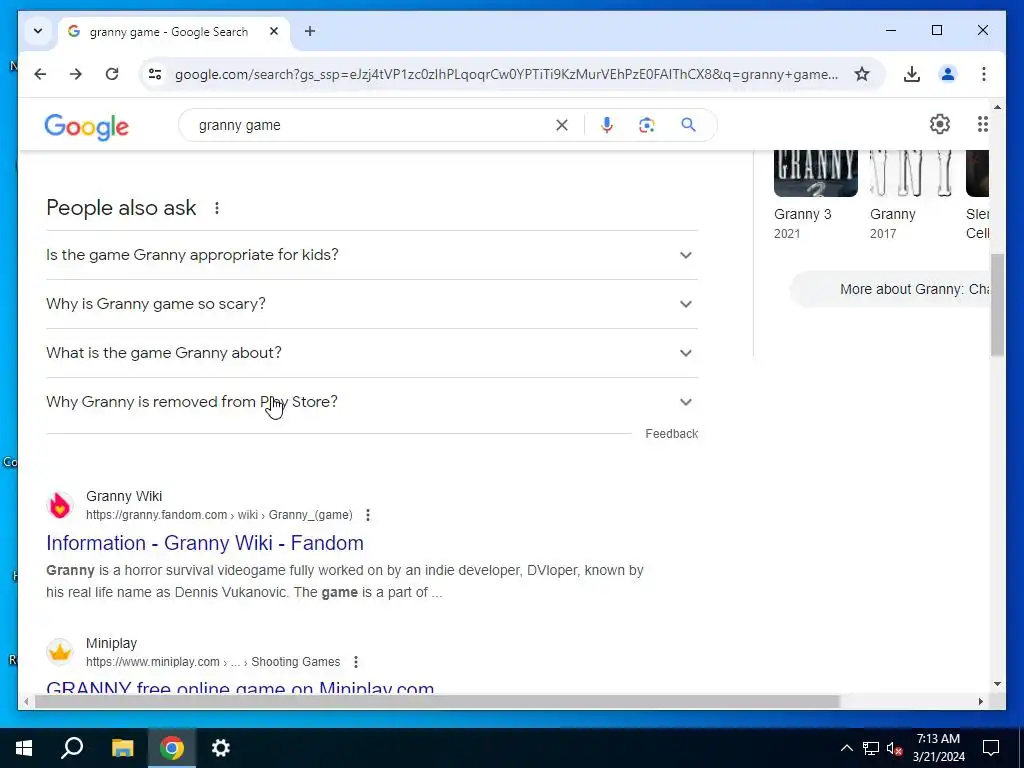Open Chrome downloads icon
The width and height of the screenshot is (1024, 768).
point(912,74)
